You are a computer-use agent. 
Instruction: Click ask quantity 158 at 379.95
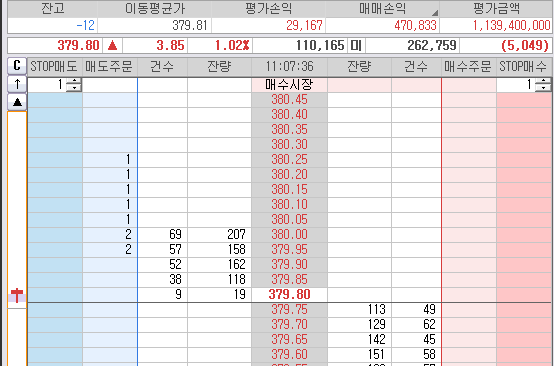pyautogui.click(x=219, y=250)
